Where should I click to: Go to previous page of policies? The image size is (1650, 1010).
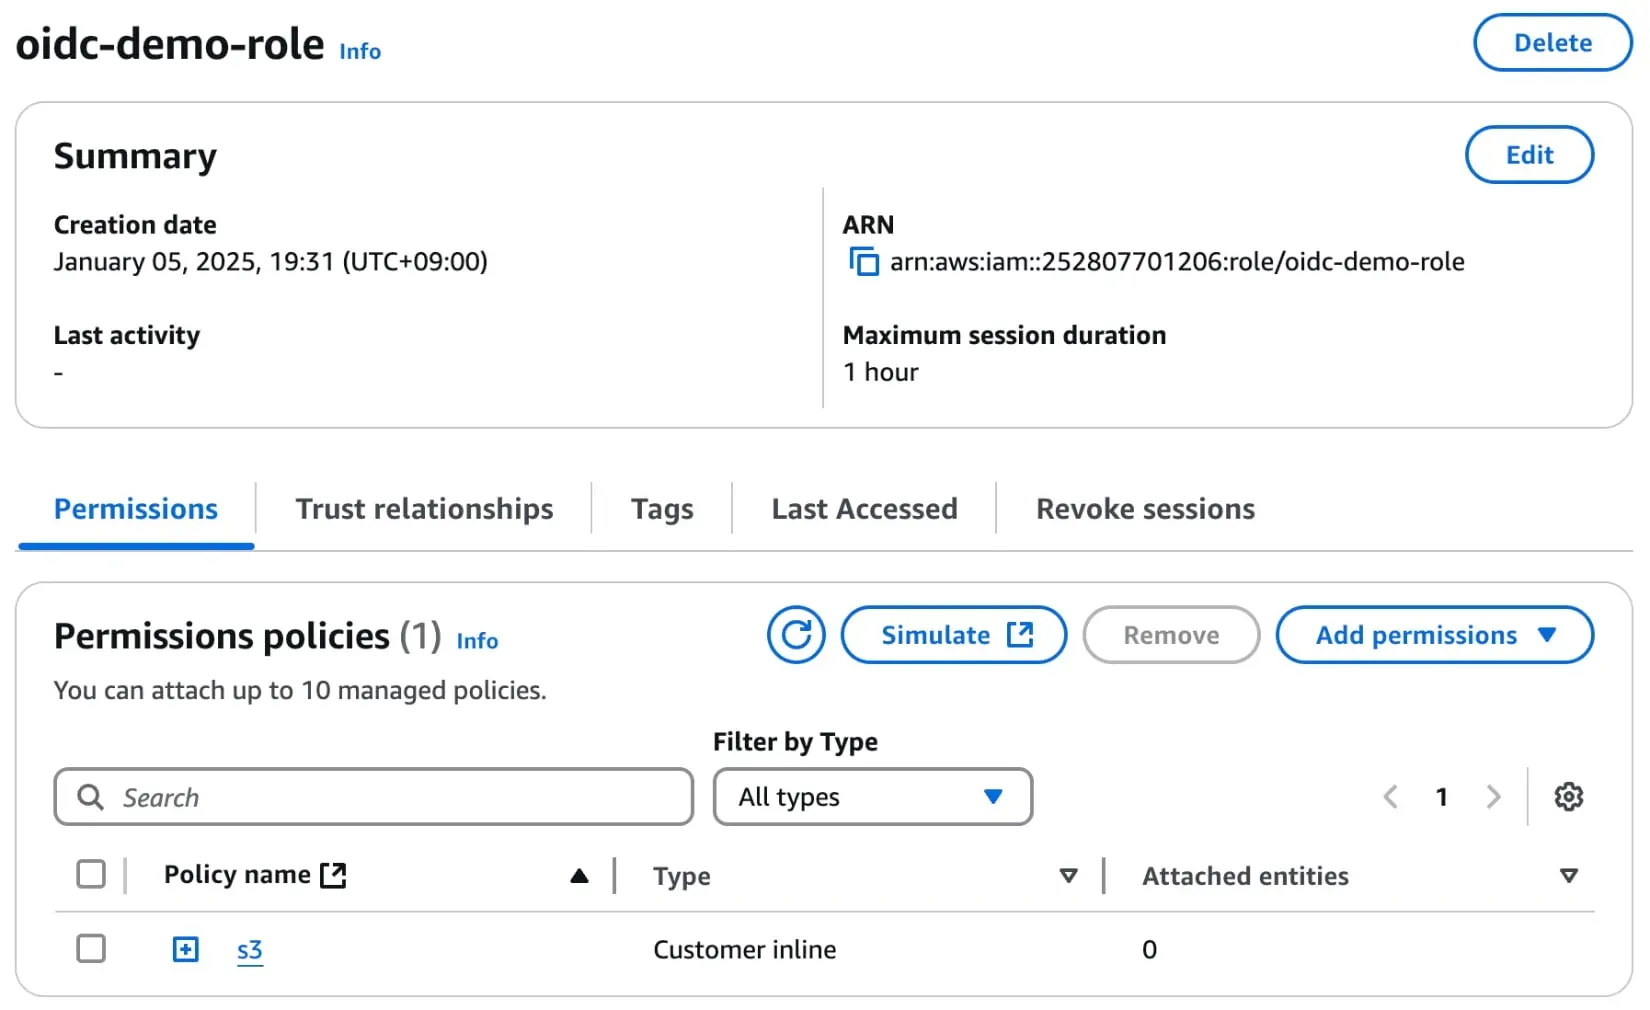(x=1390, y=797)
